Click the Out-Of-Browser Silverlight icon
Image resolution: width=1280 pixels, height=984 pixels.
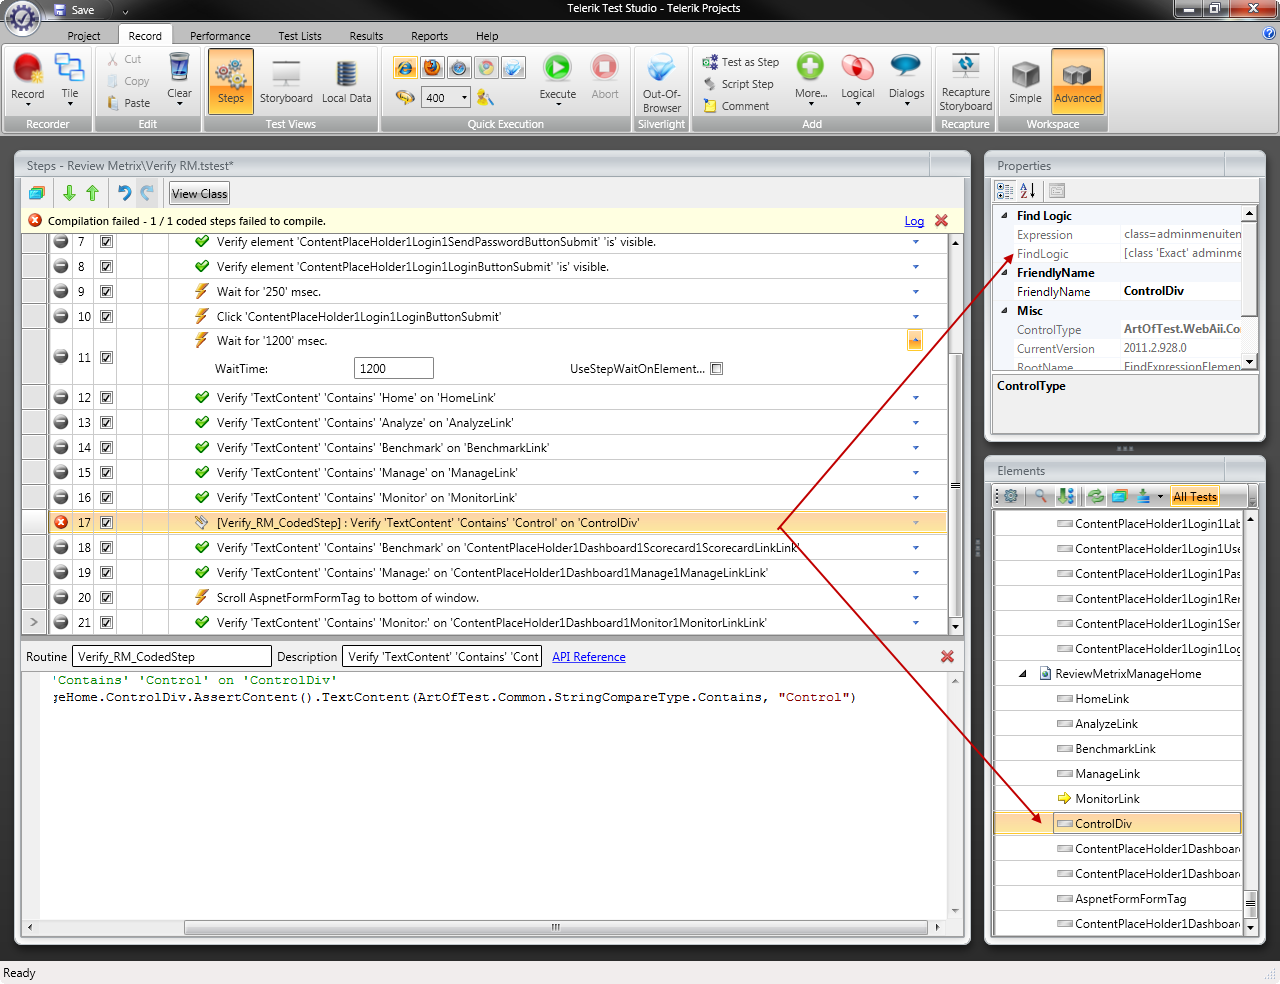[x=661, y=69]
